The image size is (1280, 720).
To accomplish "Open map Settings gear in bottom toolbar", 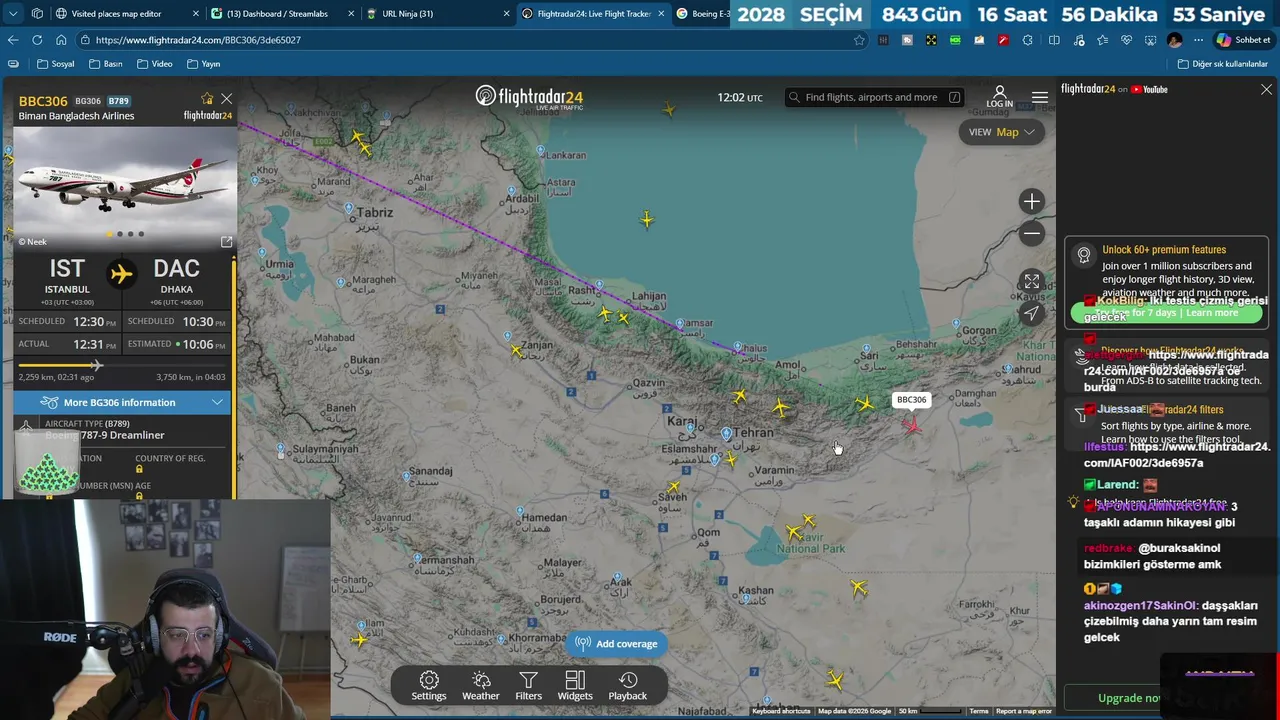I will [429, 686].
